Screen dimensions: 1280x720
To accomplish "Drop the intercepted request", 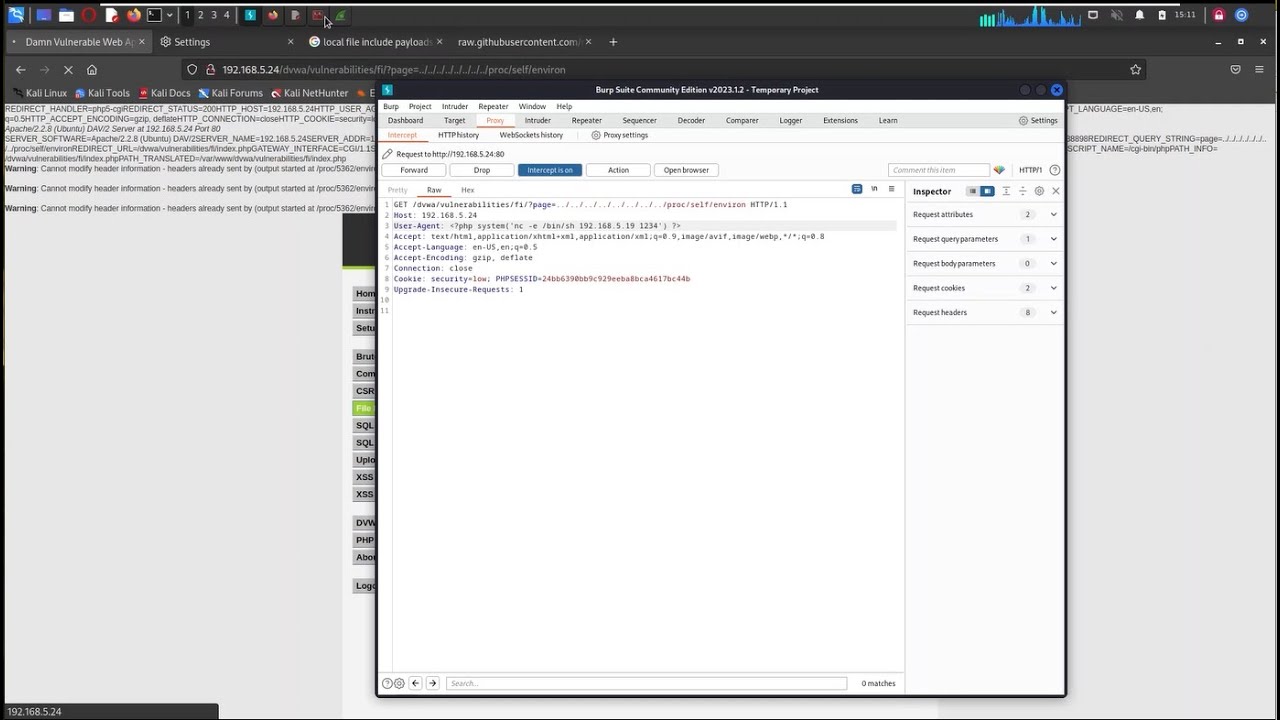I will pyautogui.click(x=482, y=170).
